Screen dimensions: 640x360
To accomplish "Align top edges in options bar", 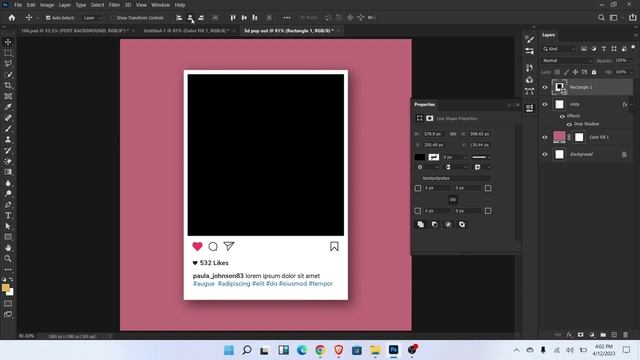I will 233,18.
